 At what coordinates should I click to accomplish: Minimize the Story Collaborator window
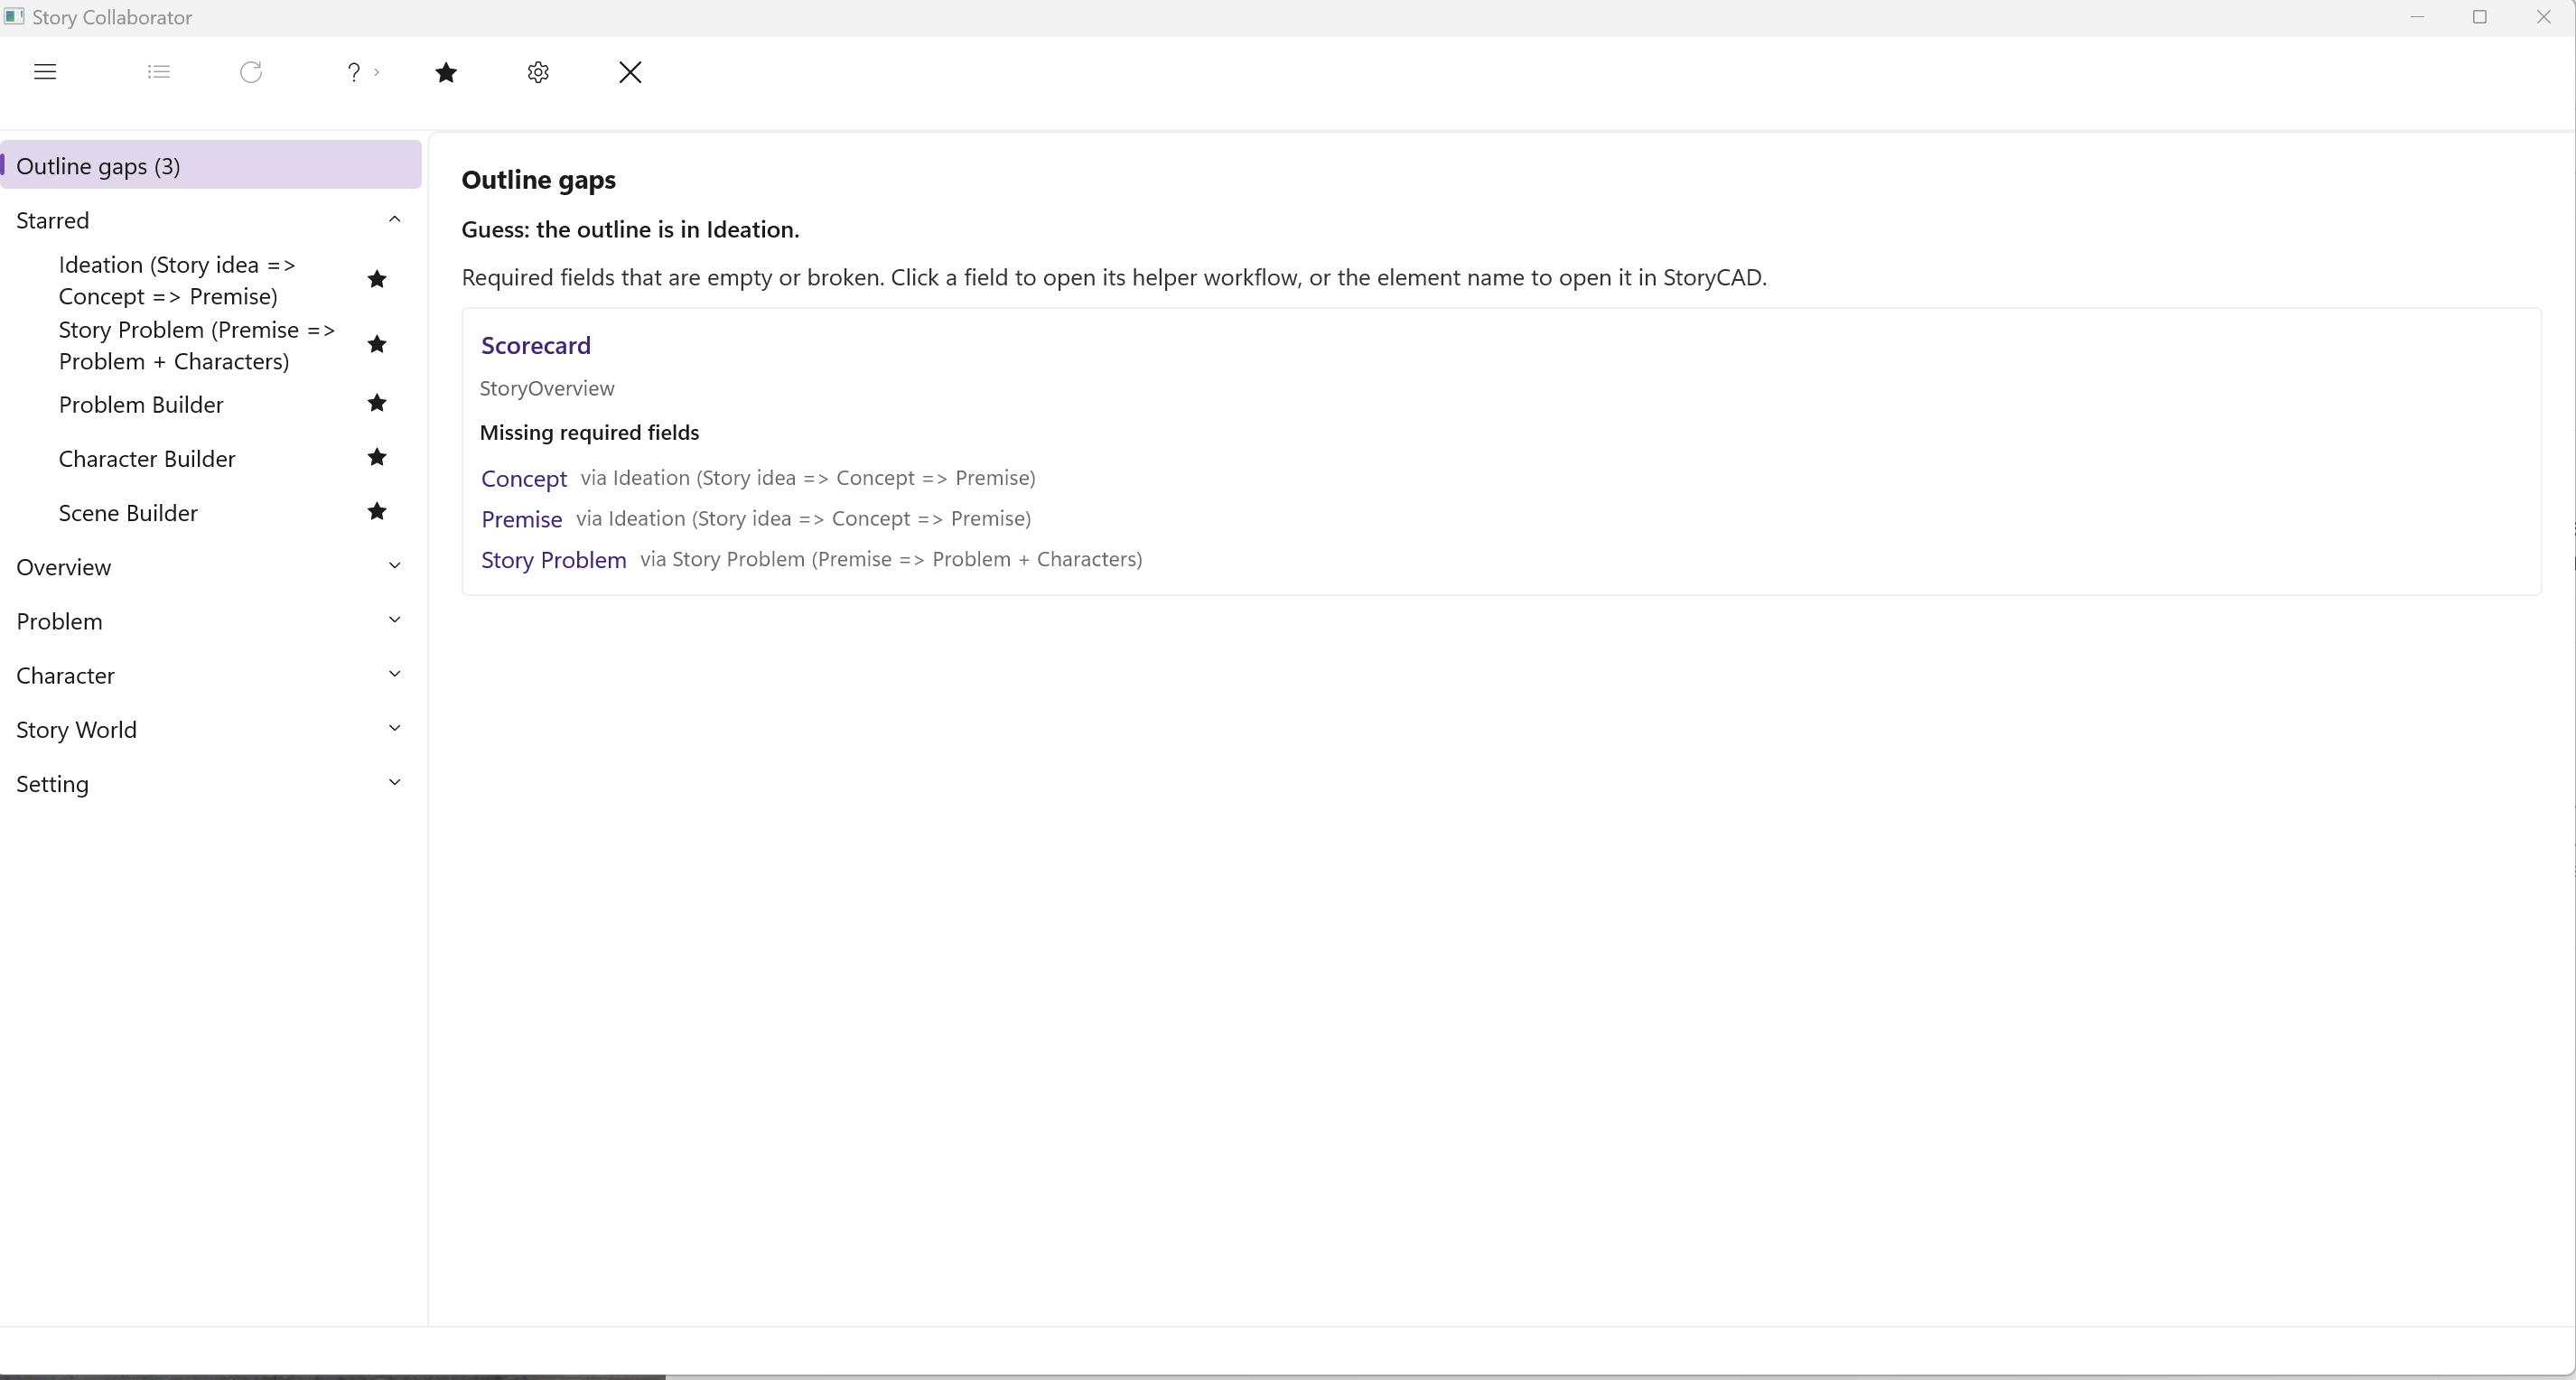2417,17
